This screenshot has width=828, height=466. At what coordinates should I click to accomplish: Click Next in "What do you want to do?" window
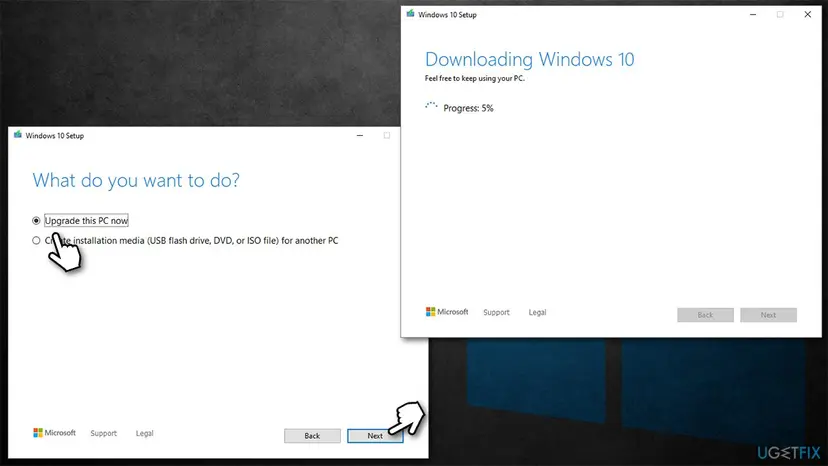coord(375,436)
